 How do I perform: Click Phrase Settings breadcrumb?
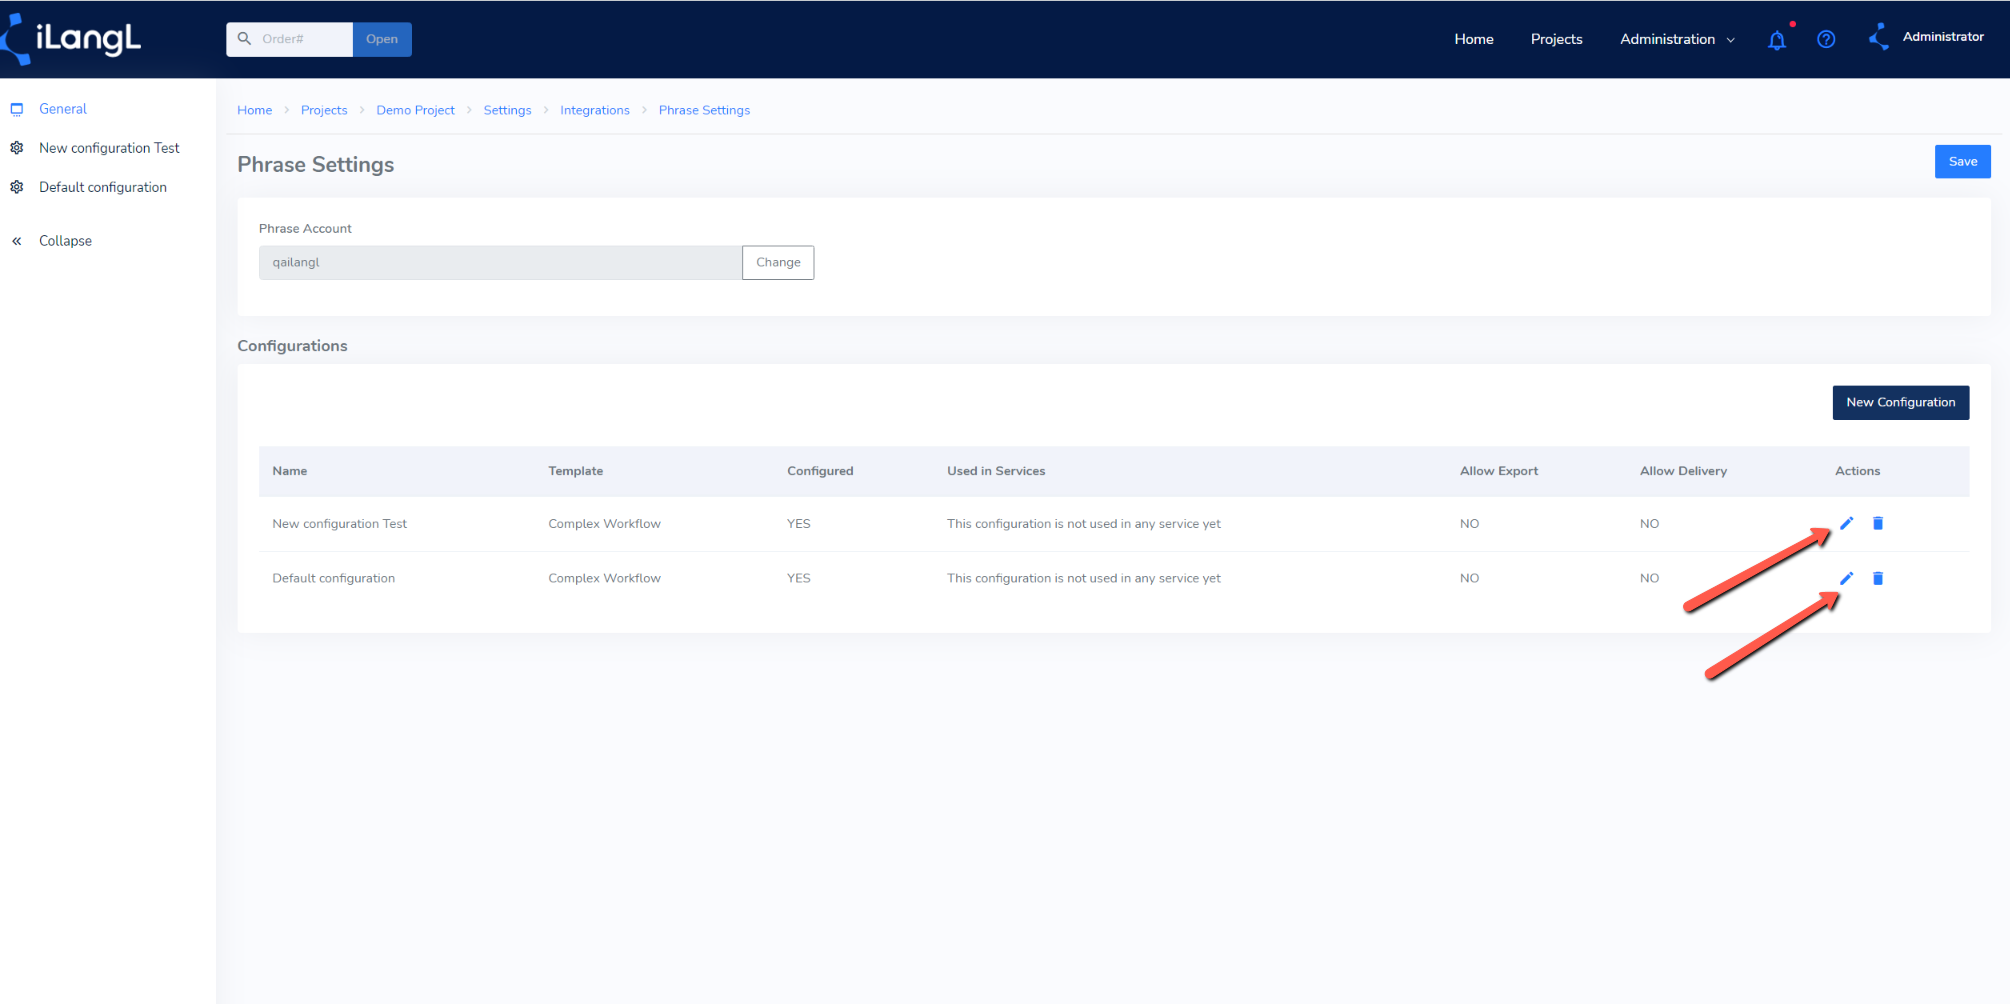coord(704,110)
